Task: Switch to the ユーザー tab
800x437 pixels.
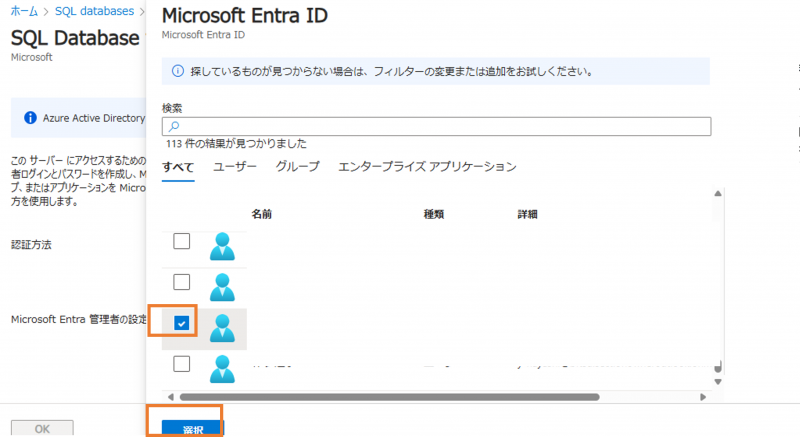Action: [x=235, y=167]
